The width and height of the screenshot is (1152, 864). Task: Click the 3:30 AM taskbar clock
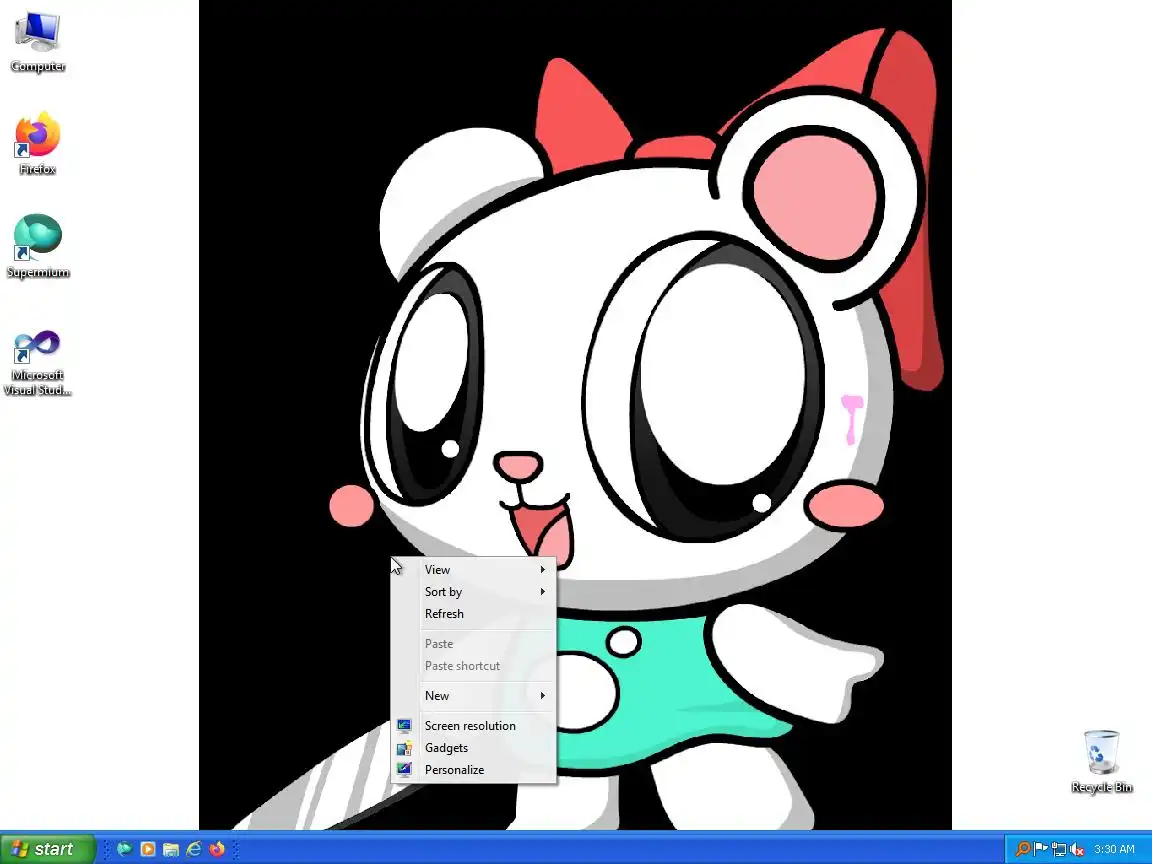pyautogui.click(x=1114, y=849)
